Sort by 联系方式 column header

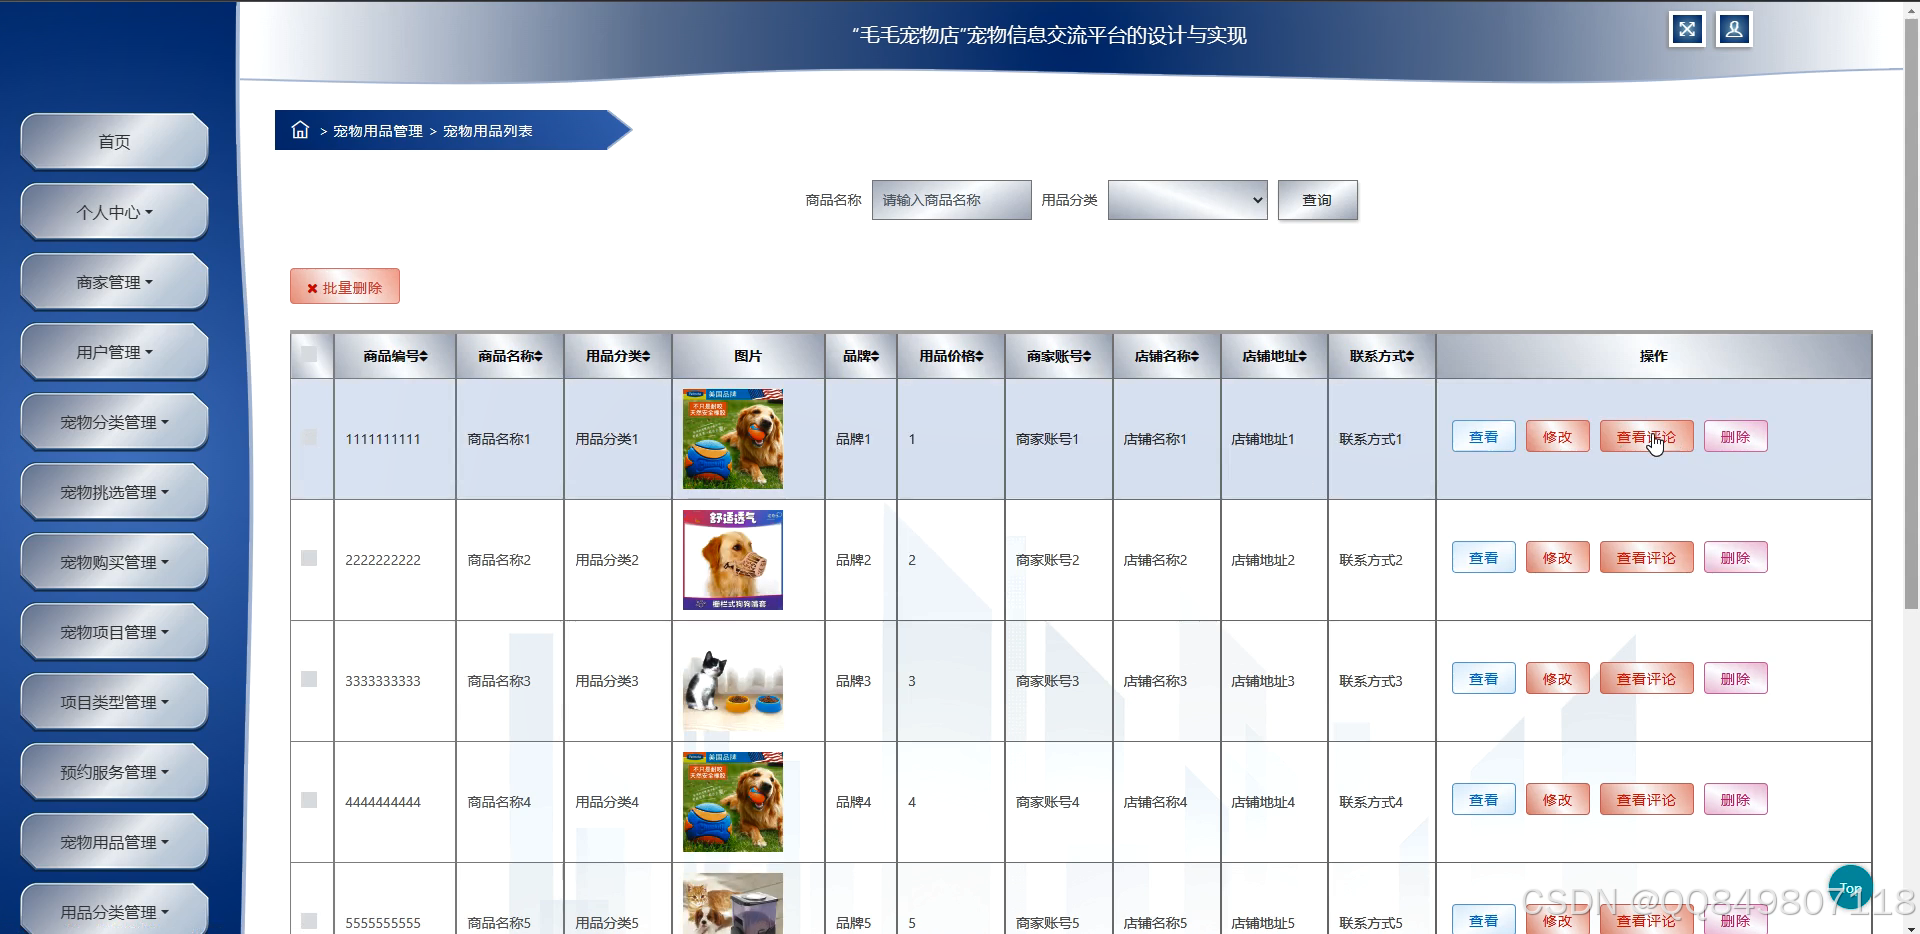point(1382,356)
